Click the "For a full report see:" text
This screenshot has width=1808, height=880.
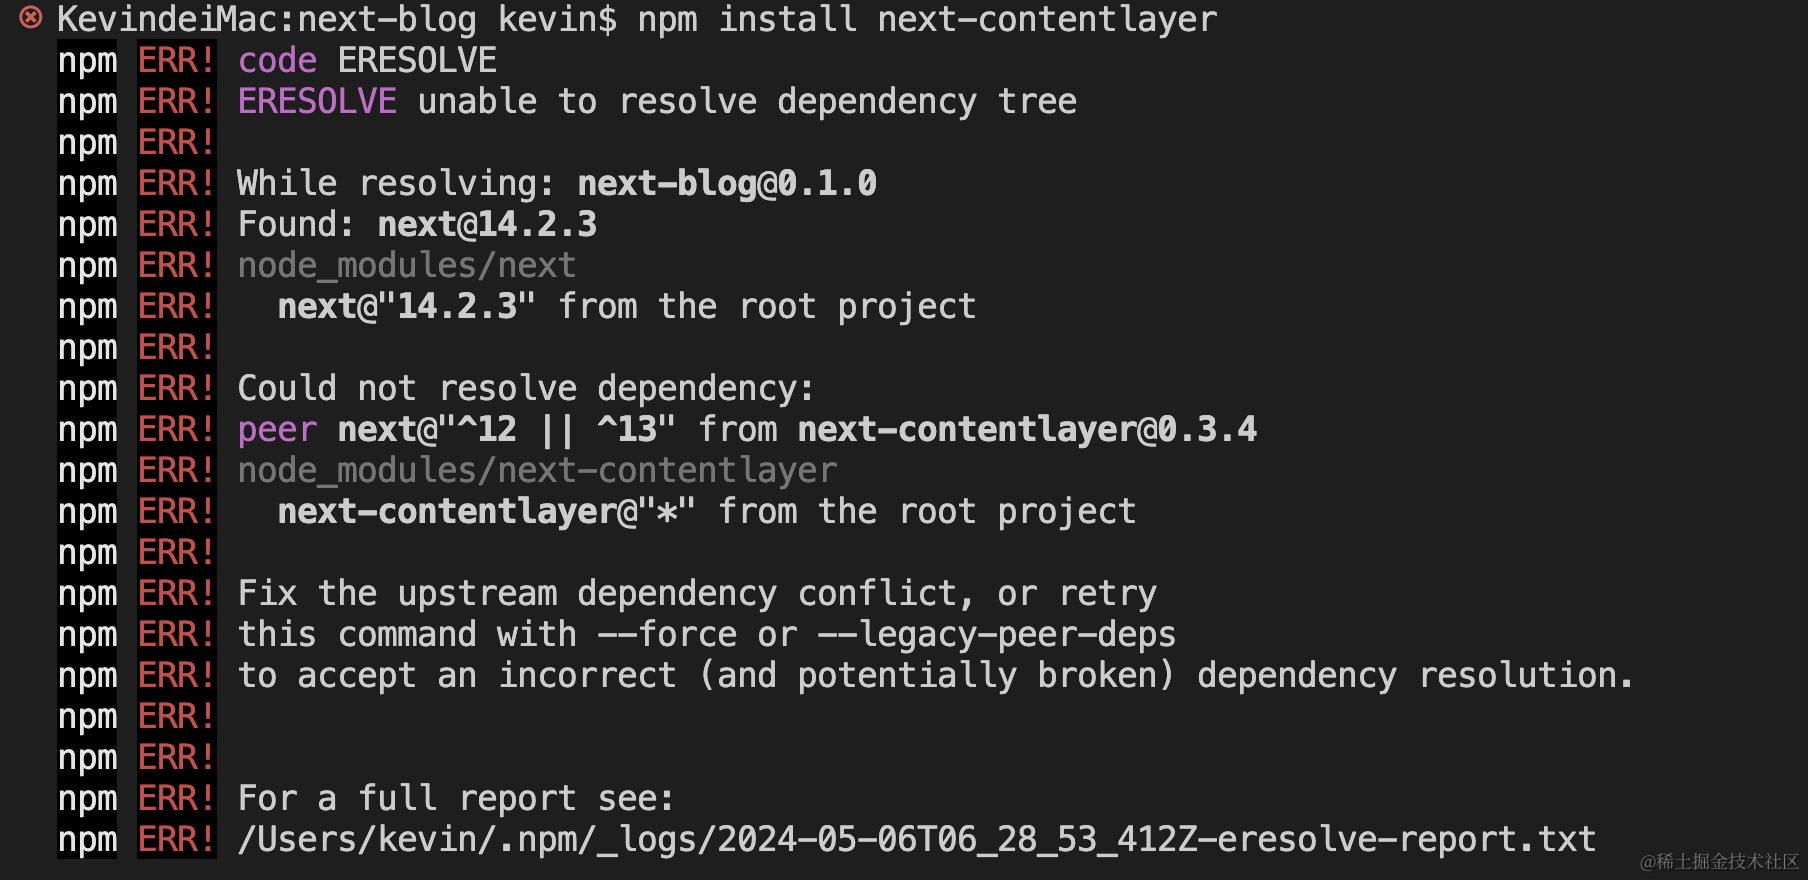tap(456, 798)
